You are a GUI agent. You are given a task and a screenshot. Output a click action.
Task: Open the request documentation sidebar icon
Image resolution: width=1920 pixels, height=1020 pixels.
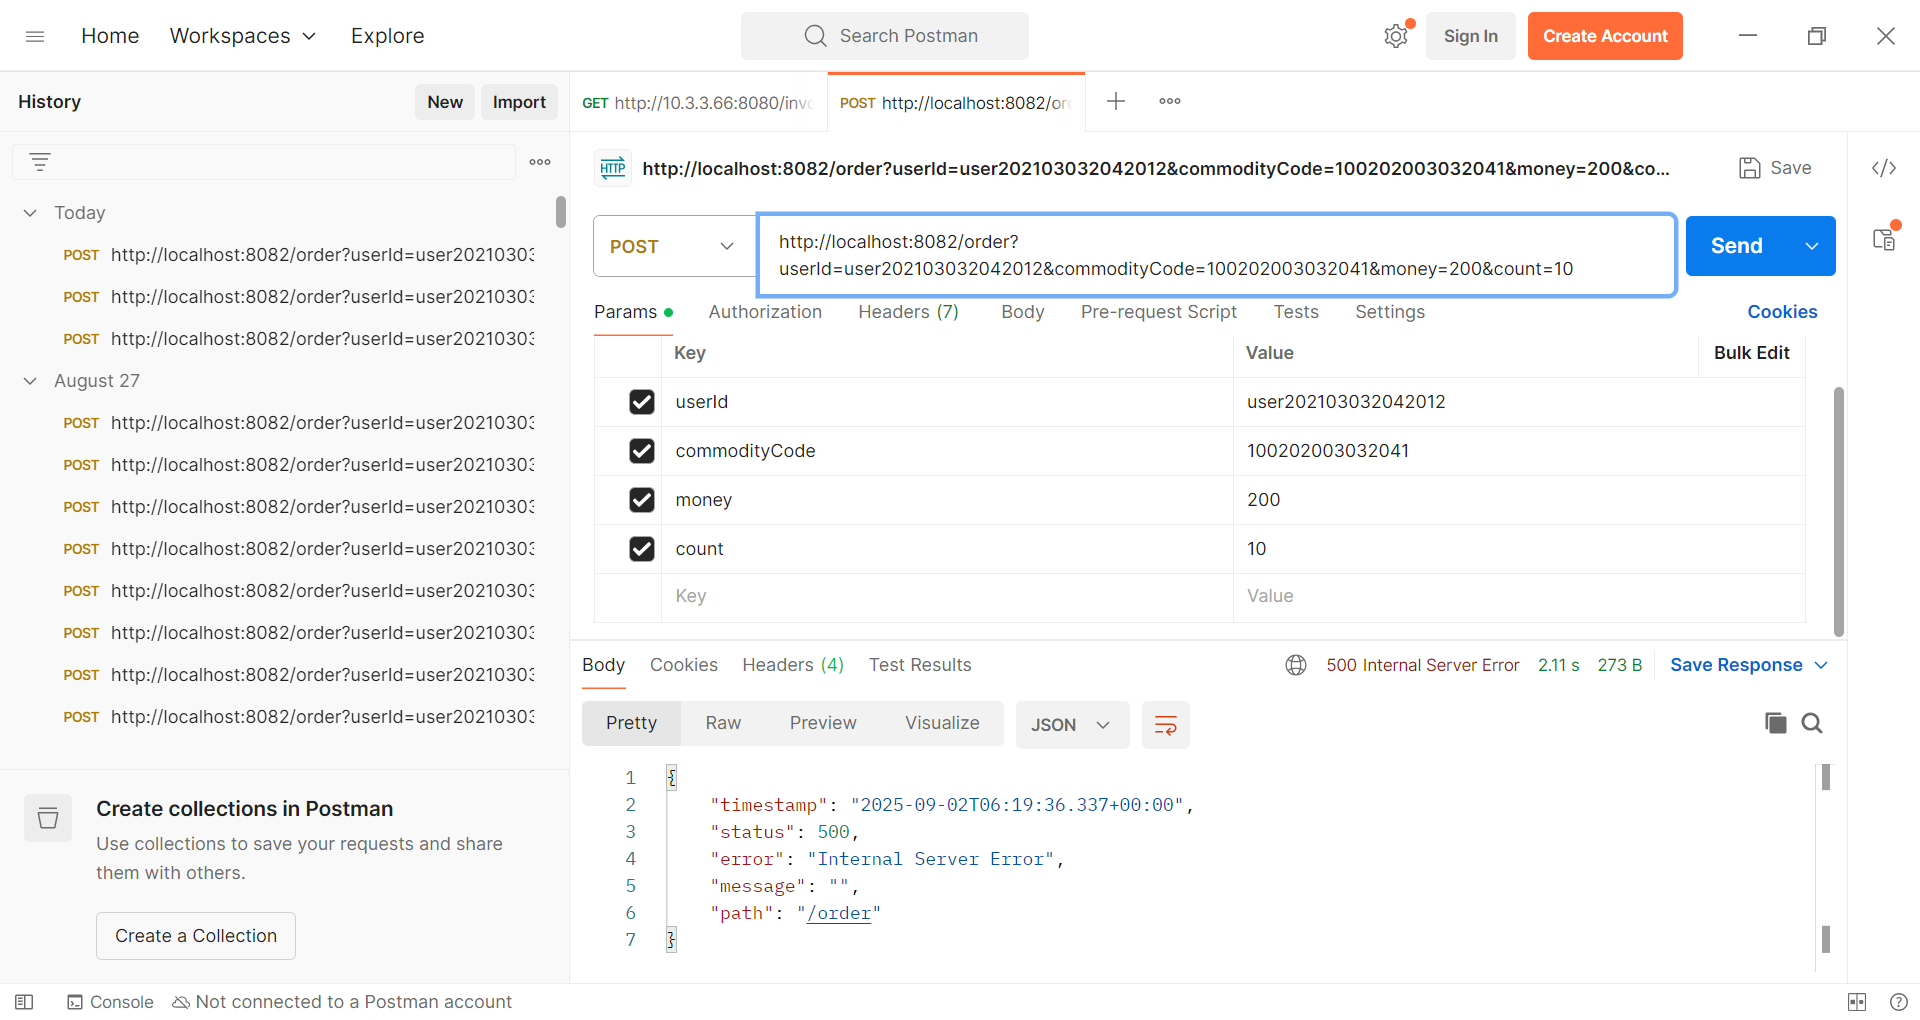pos(1884,240)
